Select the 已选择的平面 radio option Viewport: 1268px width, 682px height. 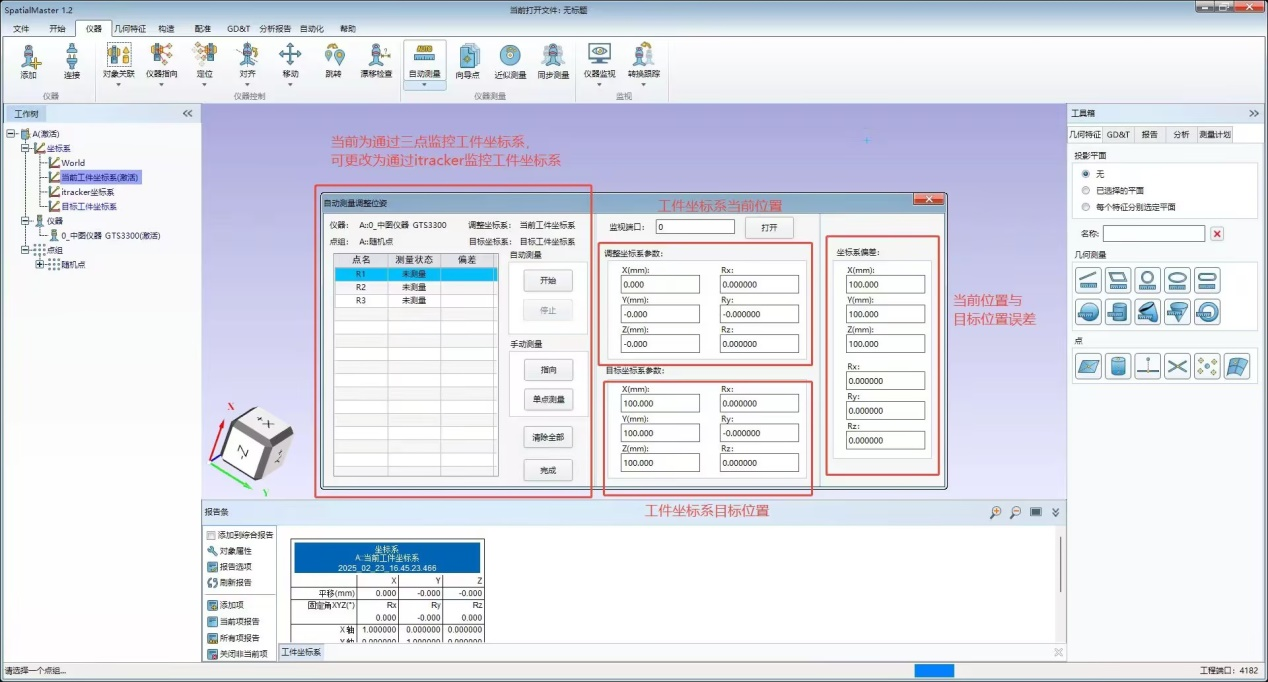click(x=1087, y=190)
